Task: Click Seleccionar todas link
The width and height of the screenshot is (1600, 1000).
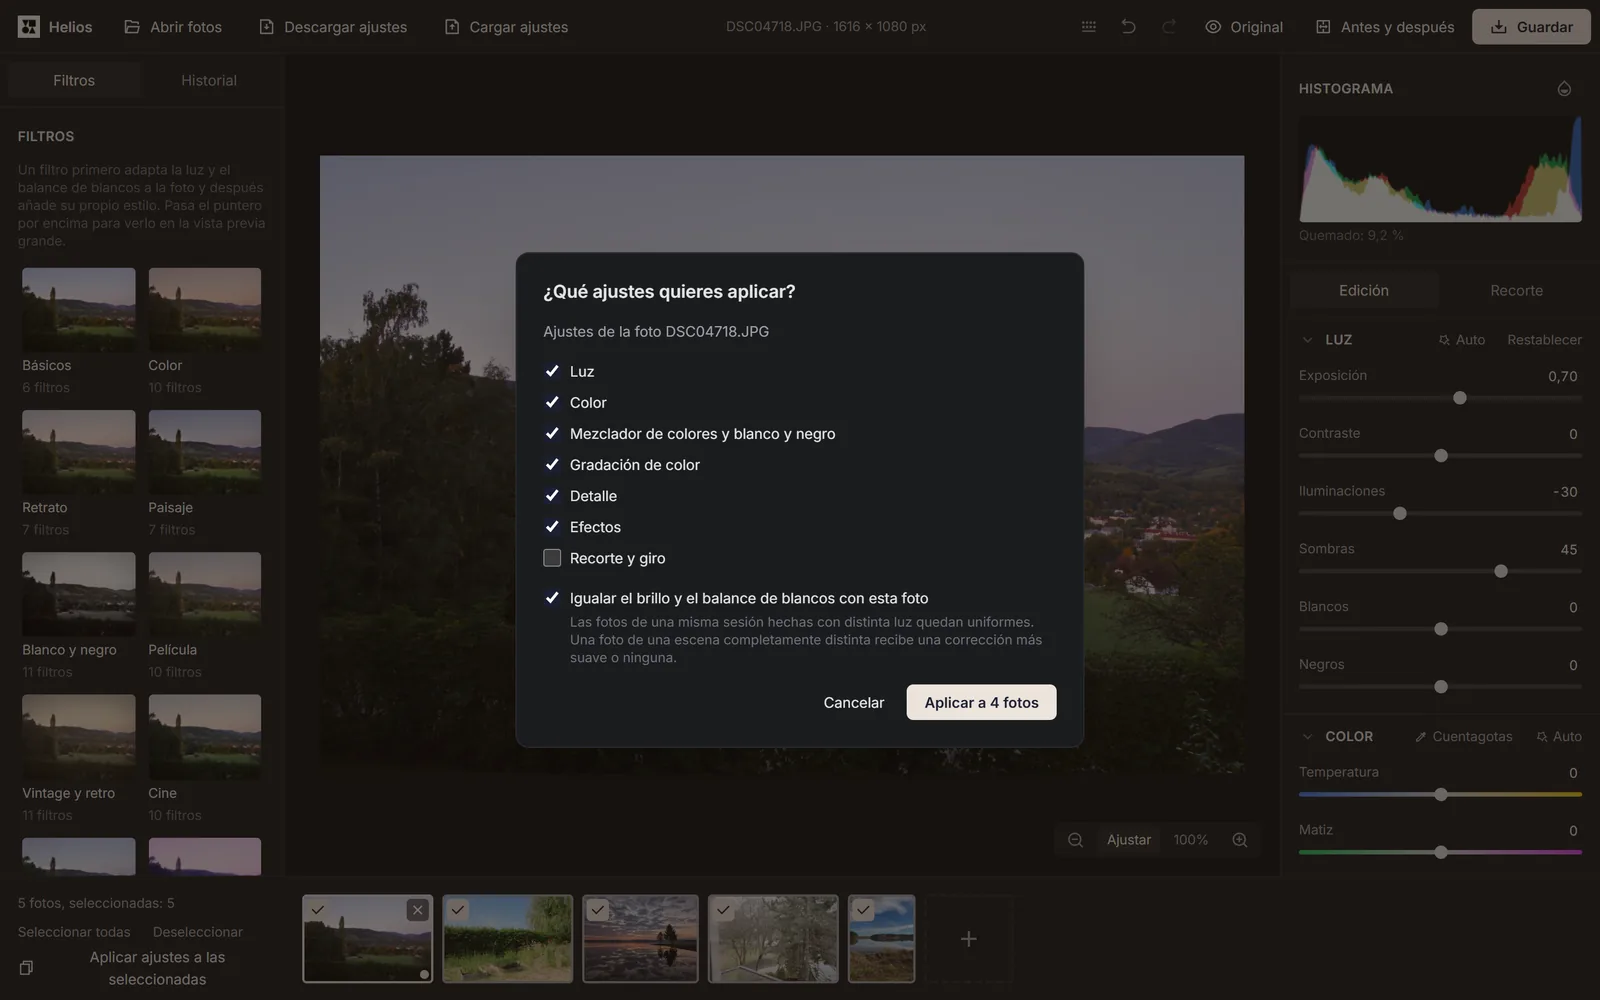Action: tap(74, 932)
